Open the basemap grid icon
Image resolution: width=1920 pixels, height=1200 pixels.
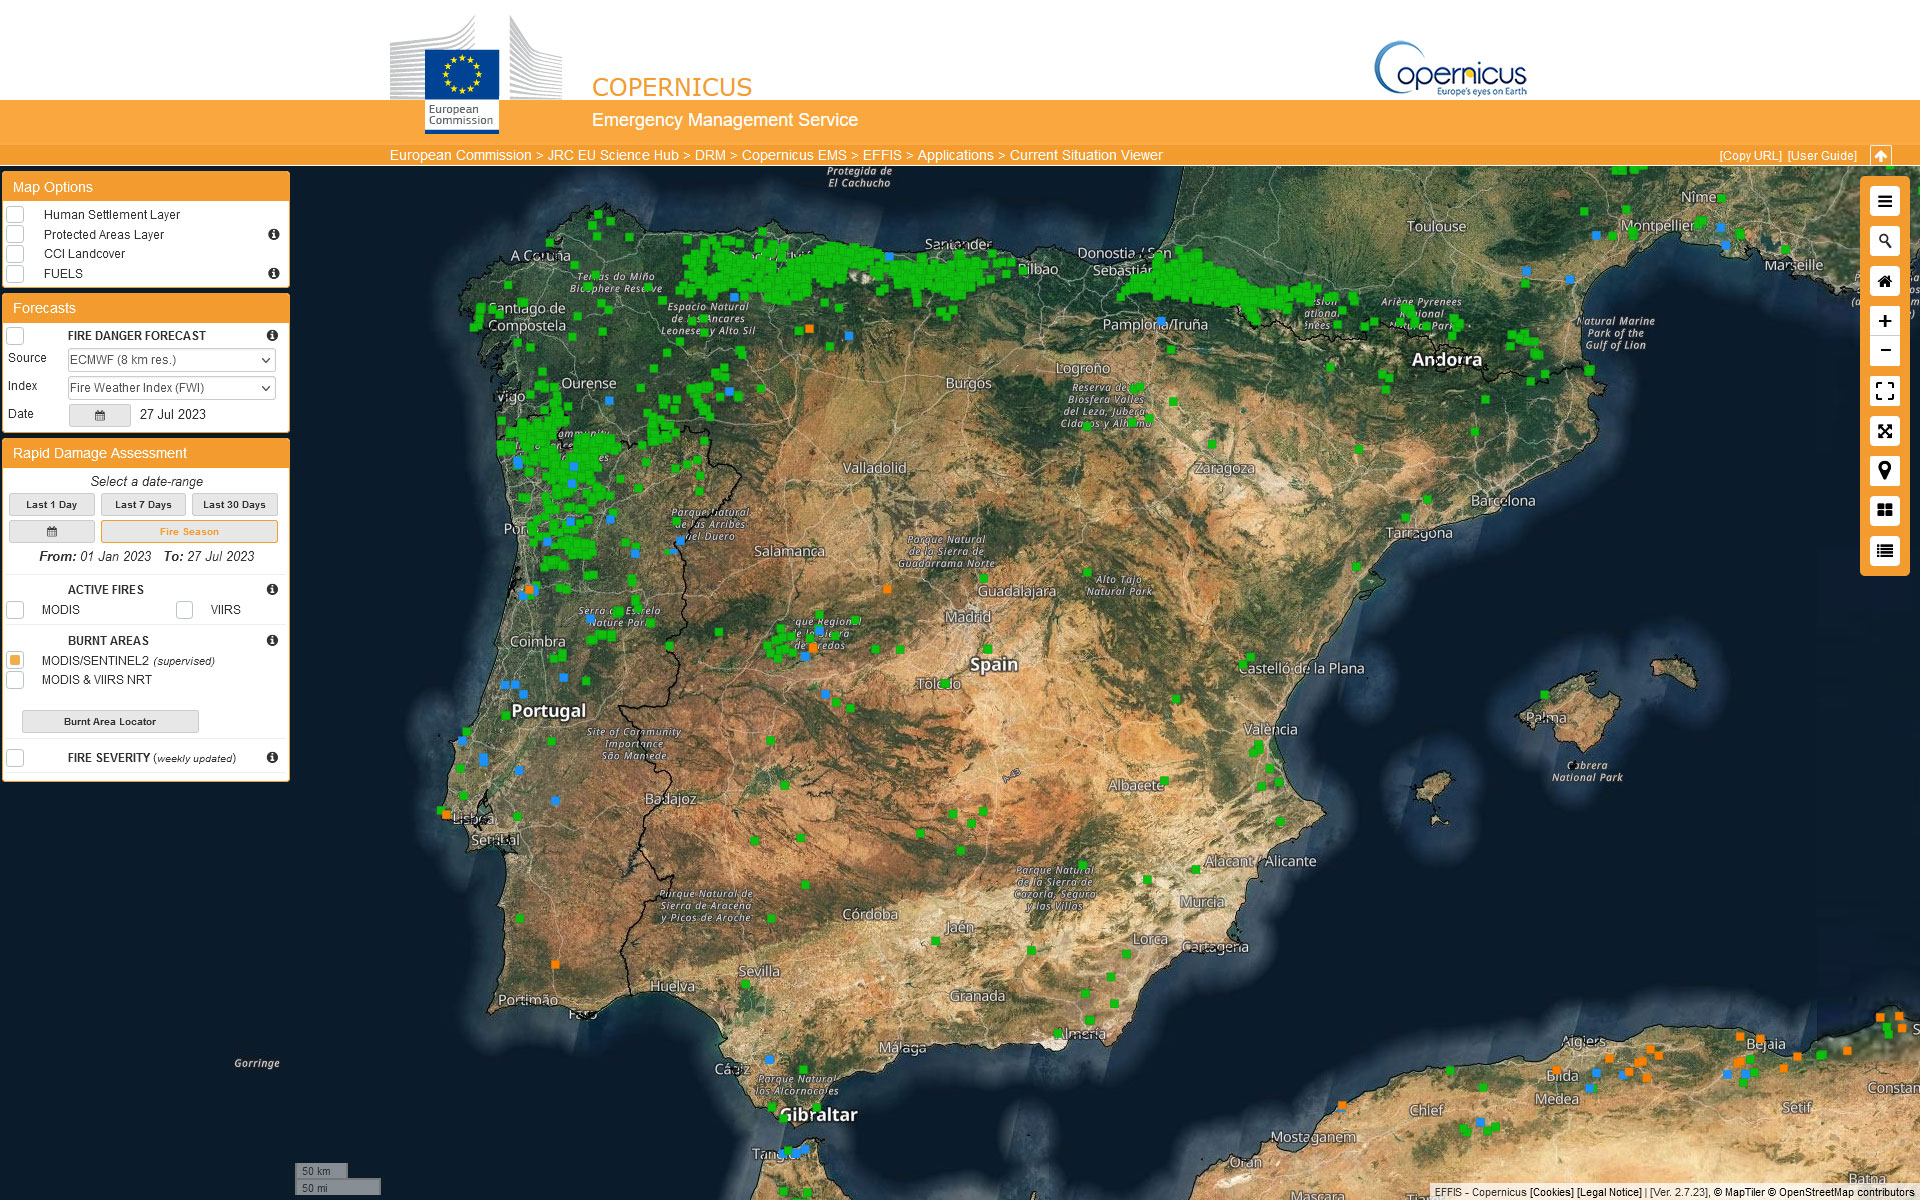[x=1884, y=511]
